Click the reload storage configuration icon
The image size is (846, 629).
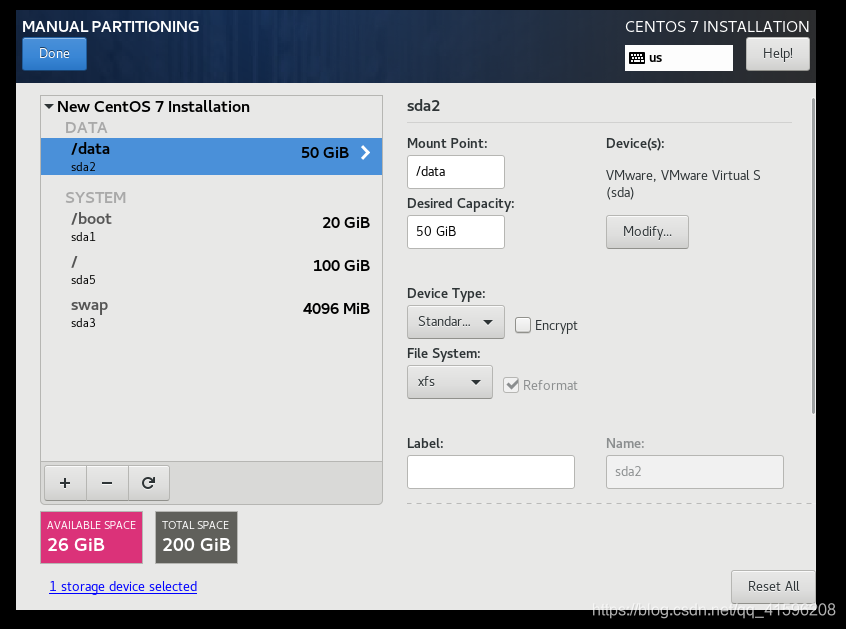[148, 483]
